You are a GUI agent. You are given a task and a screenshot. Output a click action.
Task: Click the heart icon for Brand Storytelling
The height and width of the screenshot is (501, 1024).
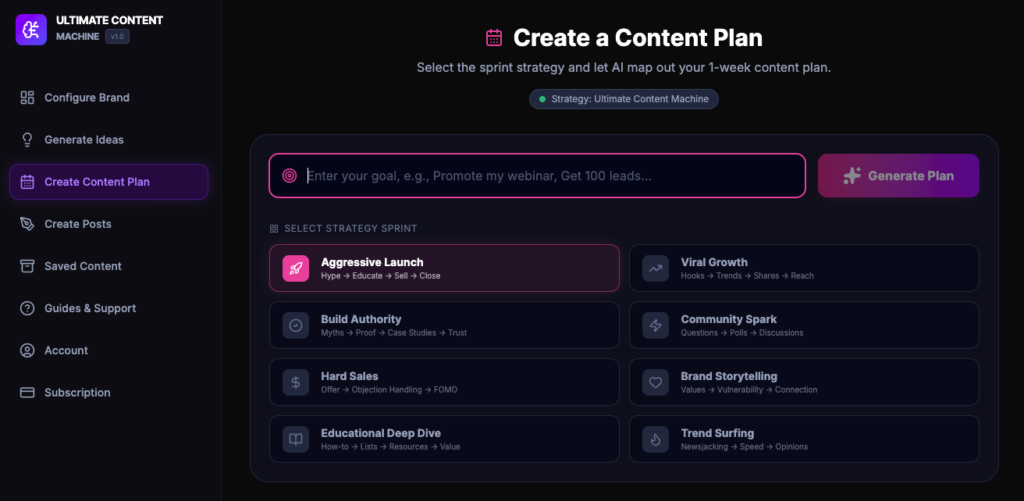pyautogui.click(x=656, y=382)
